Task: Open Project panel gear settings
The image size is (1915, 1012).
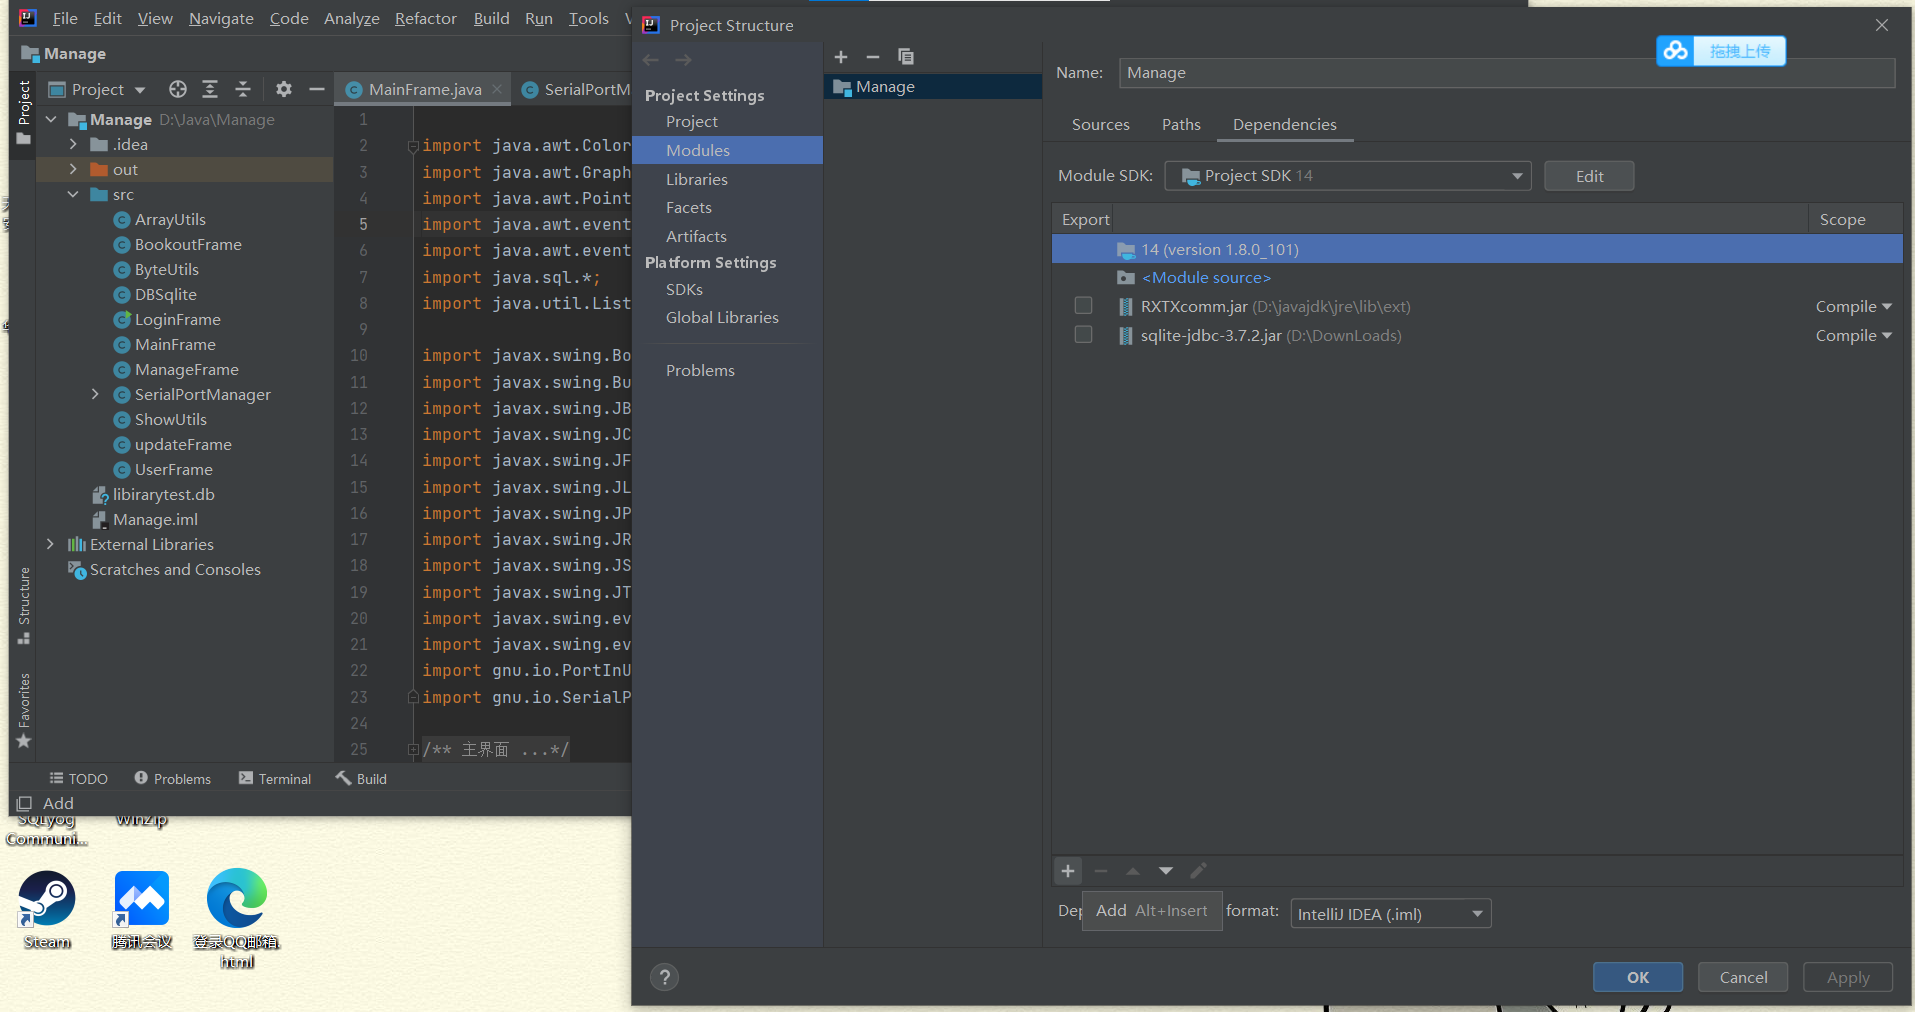Action: tap(284, 89)
